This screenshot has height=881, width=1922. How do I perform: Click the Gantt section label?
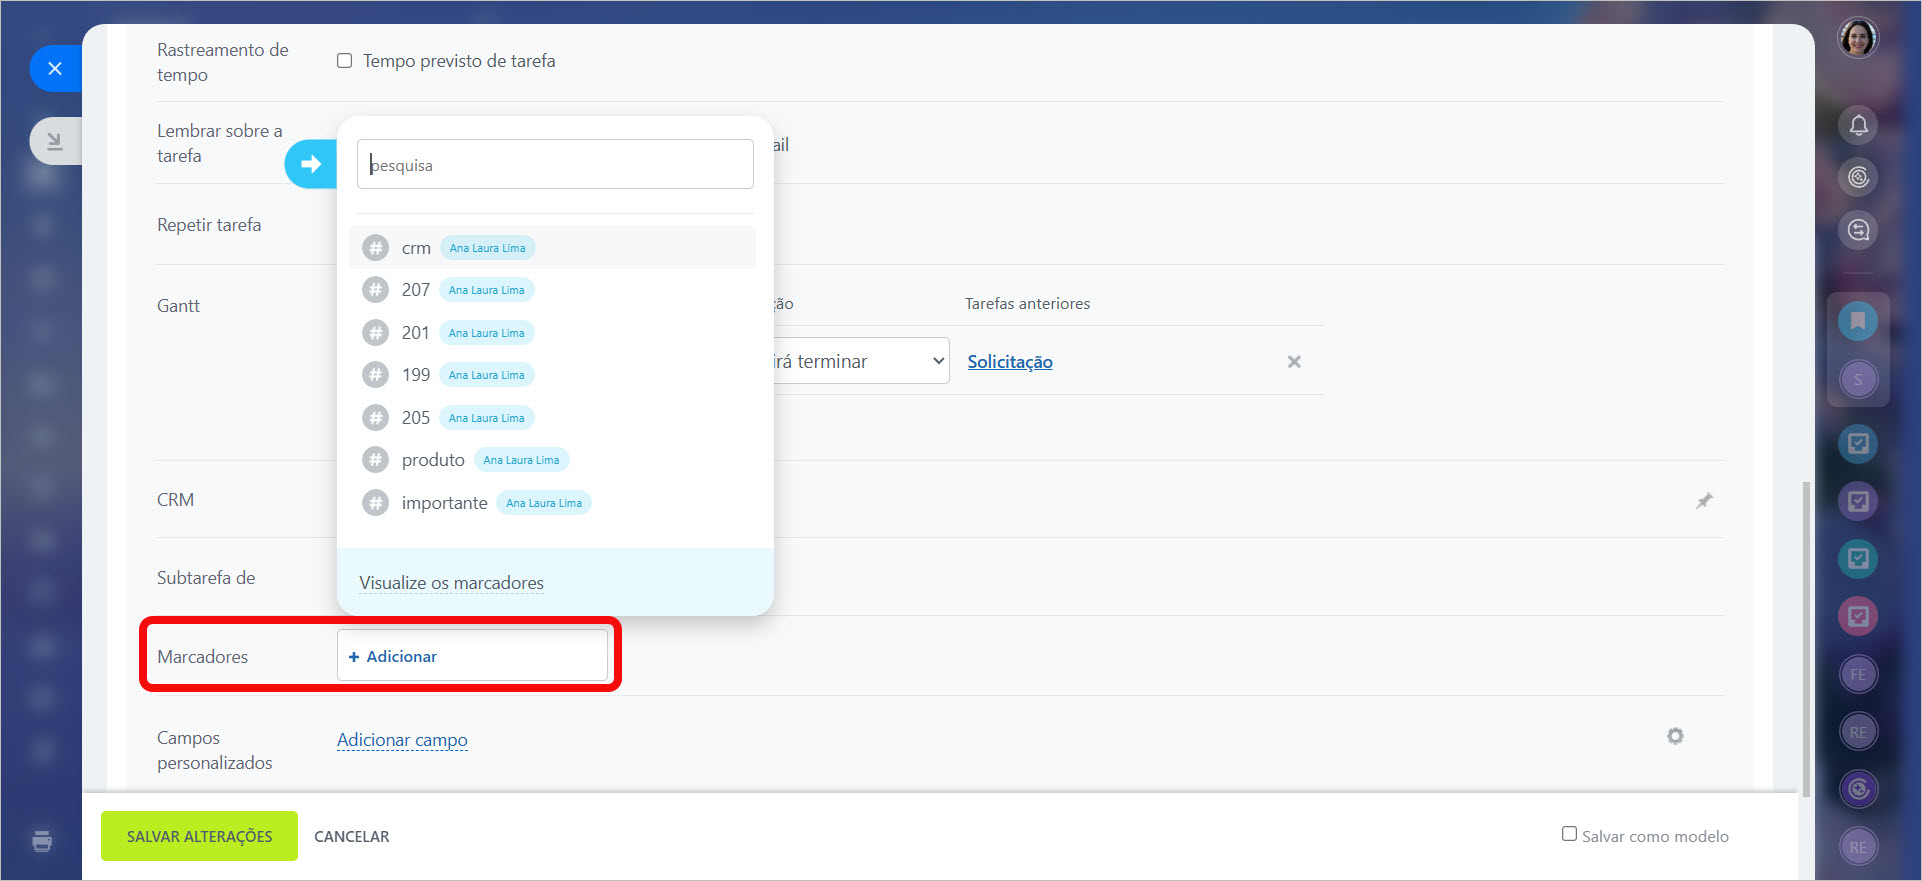(x=178, y=306)
